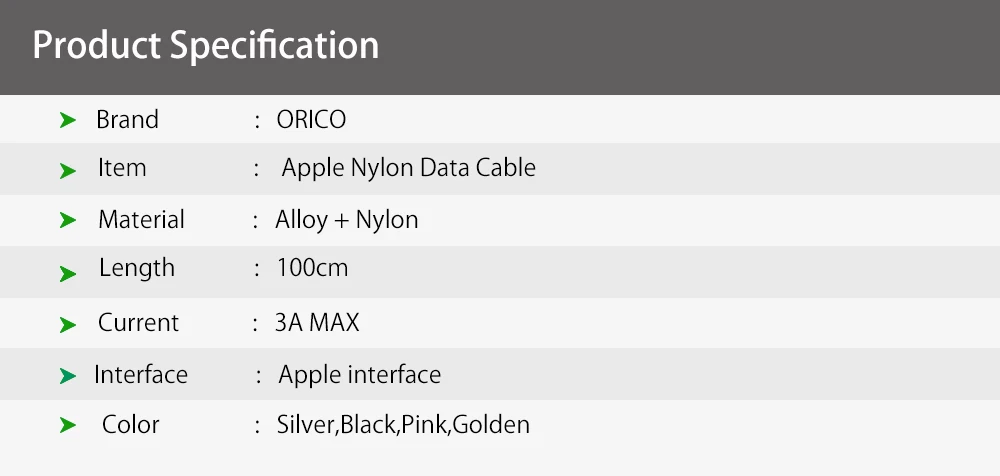1000x476 pixels.
Task: Click the green arrow beside Material
Action: click(68, 220)
